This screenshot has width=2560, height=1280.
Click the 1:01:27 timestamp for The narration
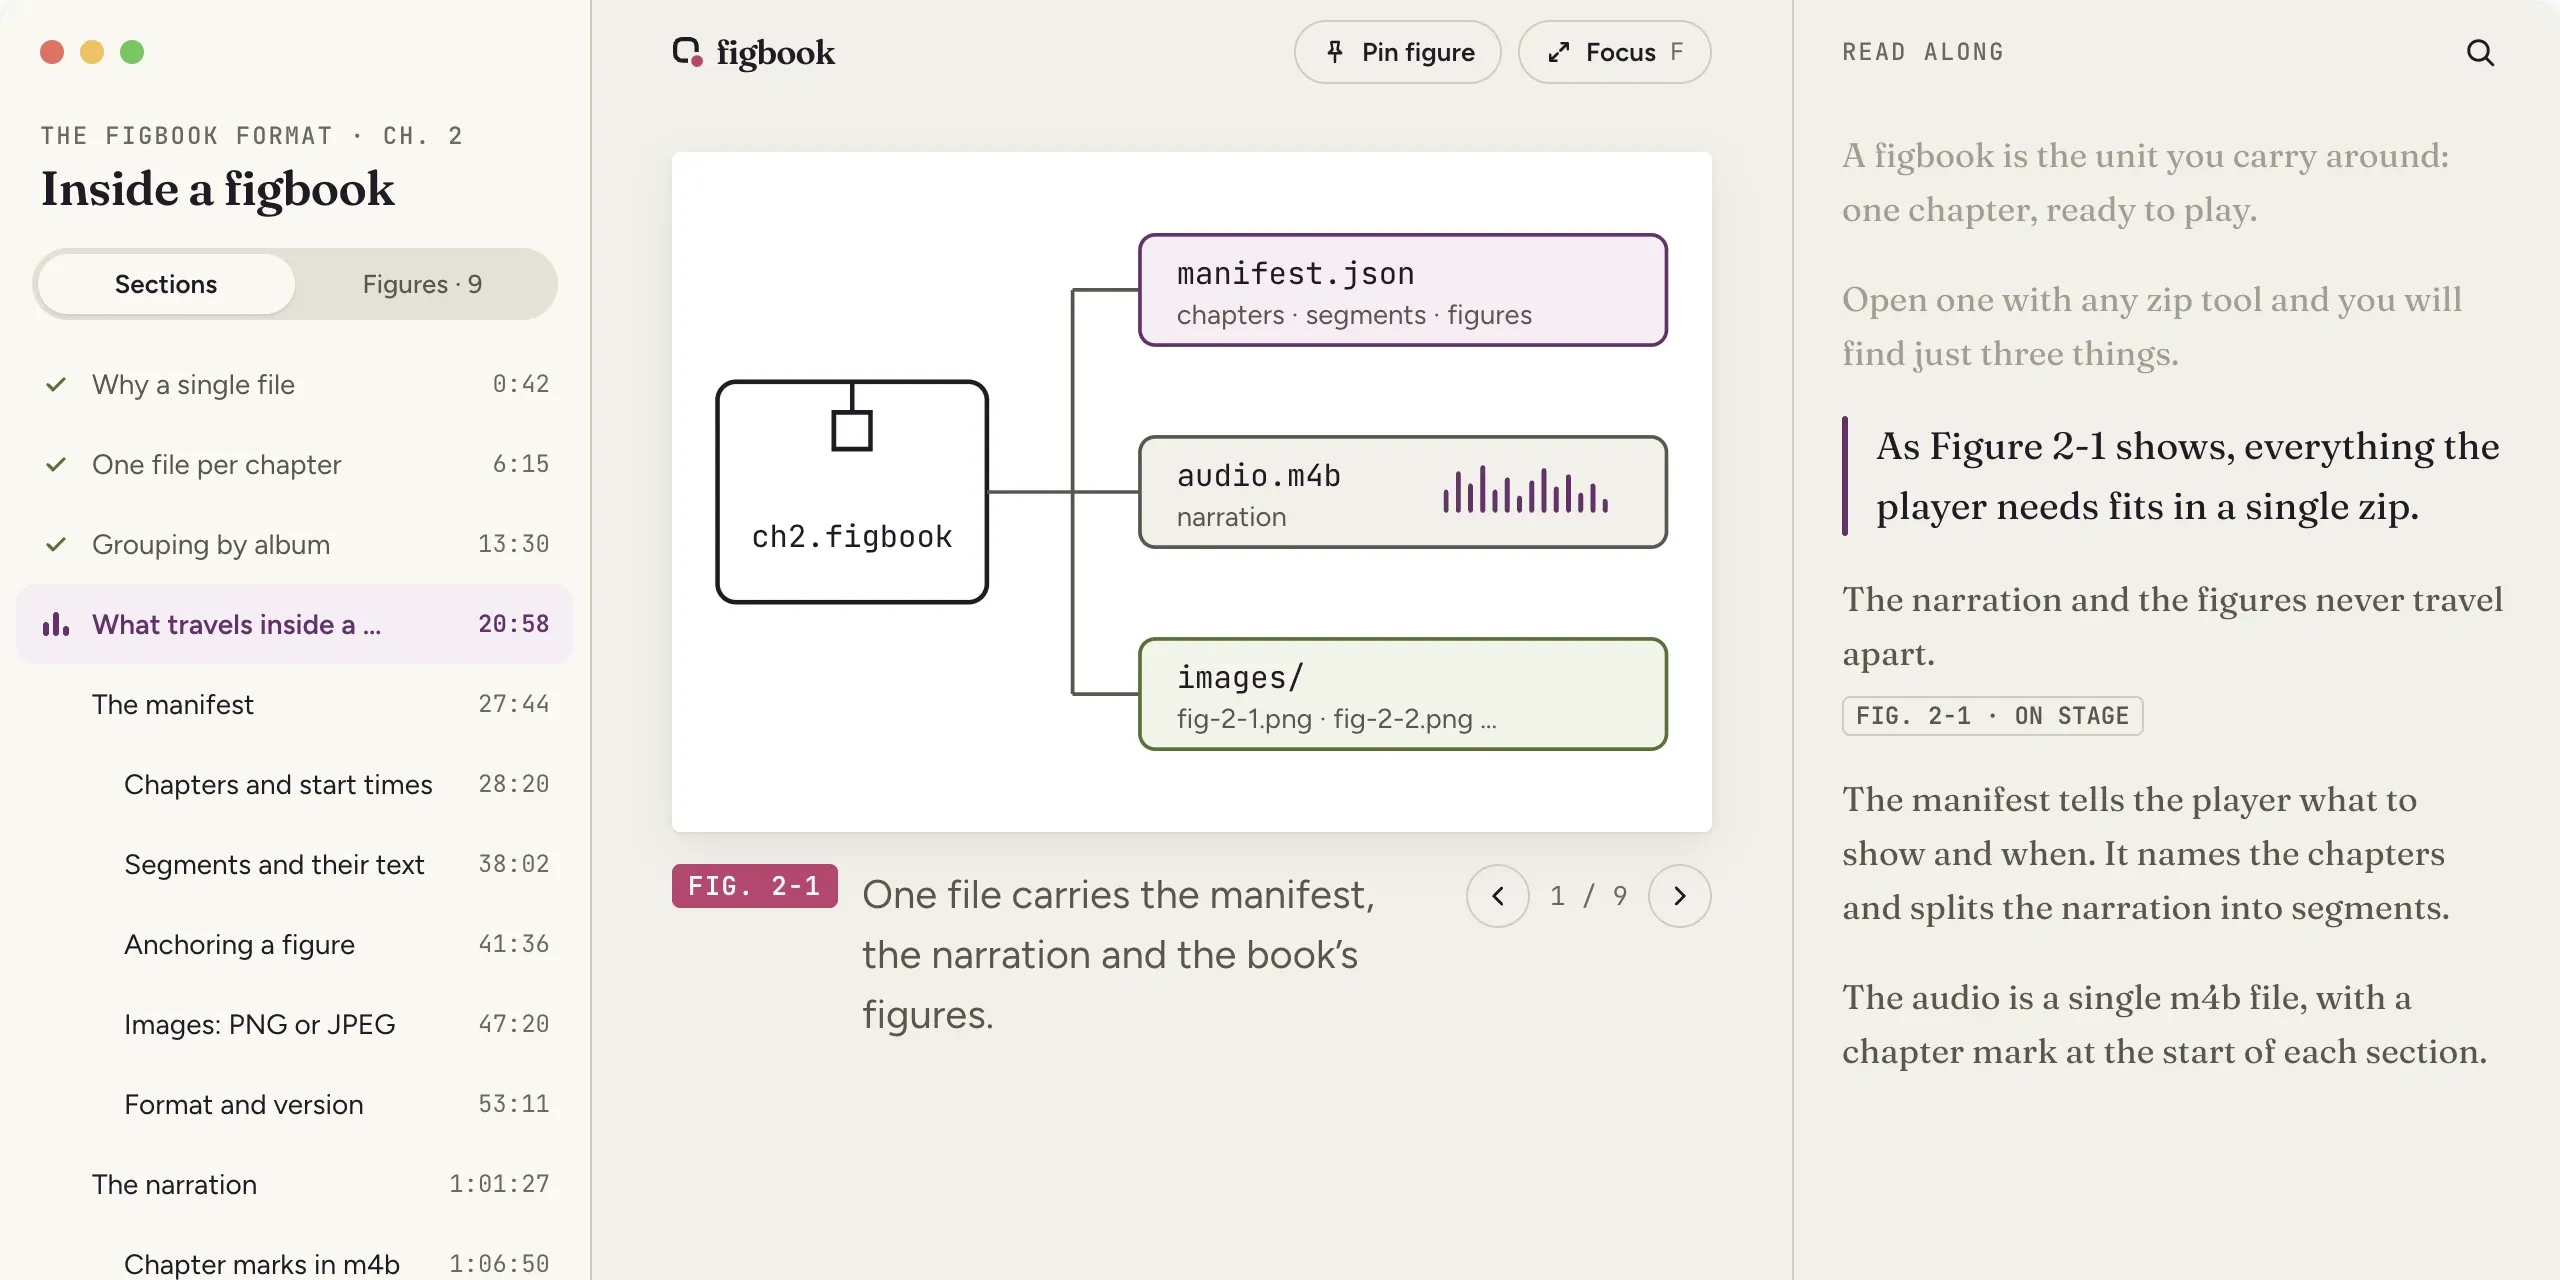tap(499, 1184)
